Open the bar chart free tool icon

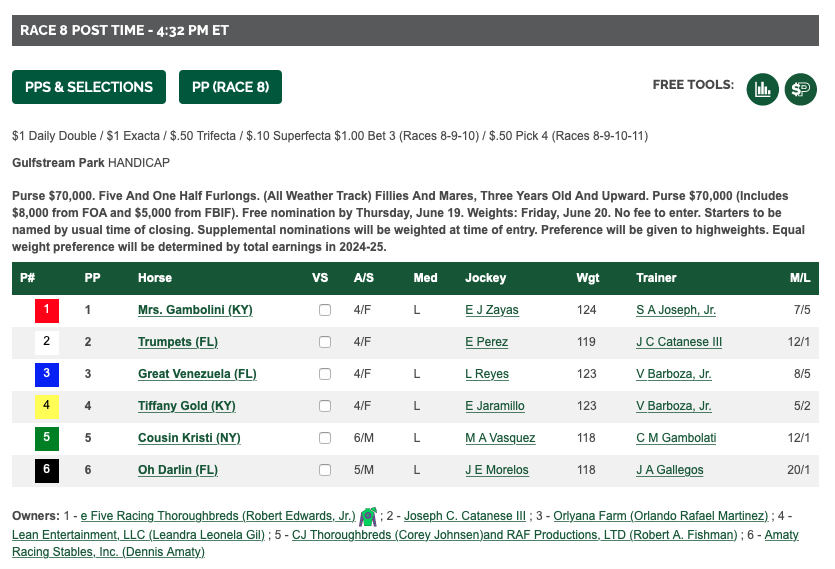click(763, 89)
